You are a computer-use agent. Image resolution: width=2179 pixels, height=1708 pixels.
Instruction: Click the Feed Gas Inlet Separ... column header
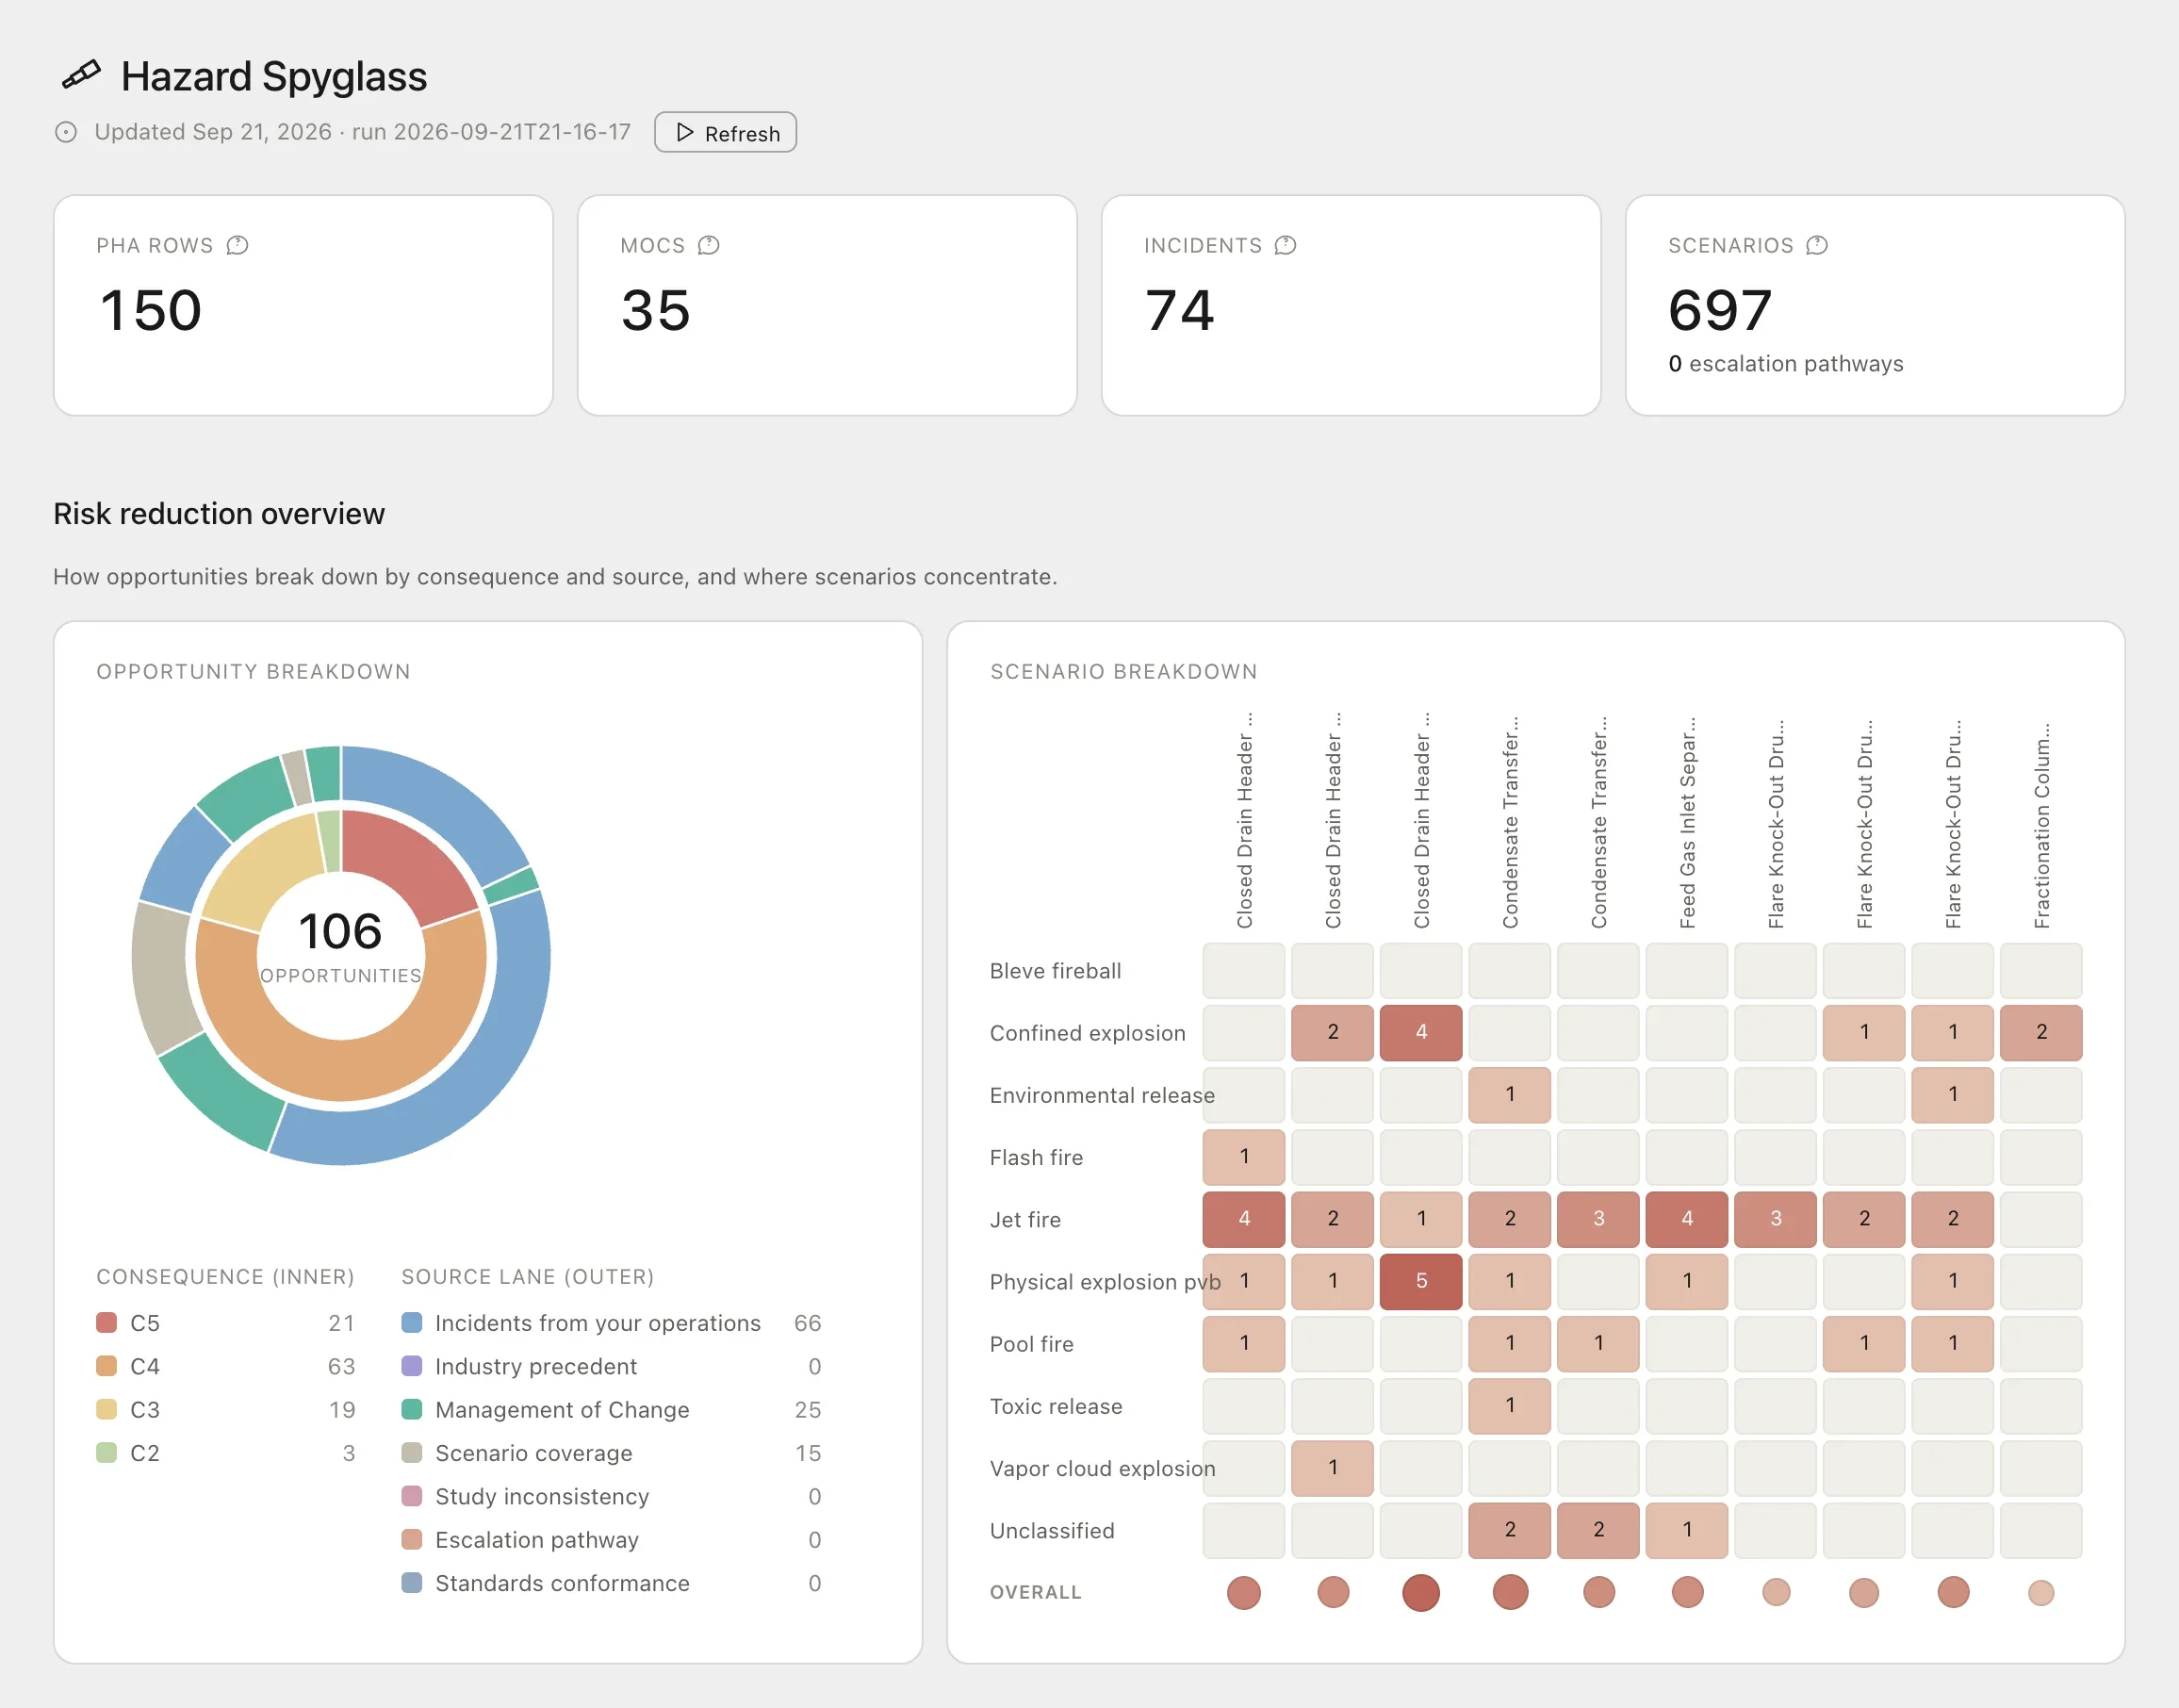[x=1687, y=822]
